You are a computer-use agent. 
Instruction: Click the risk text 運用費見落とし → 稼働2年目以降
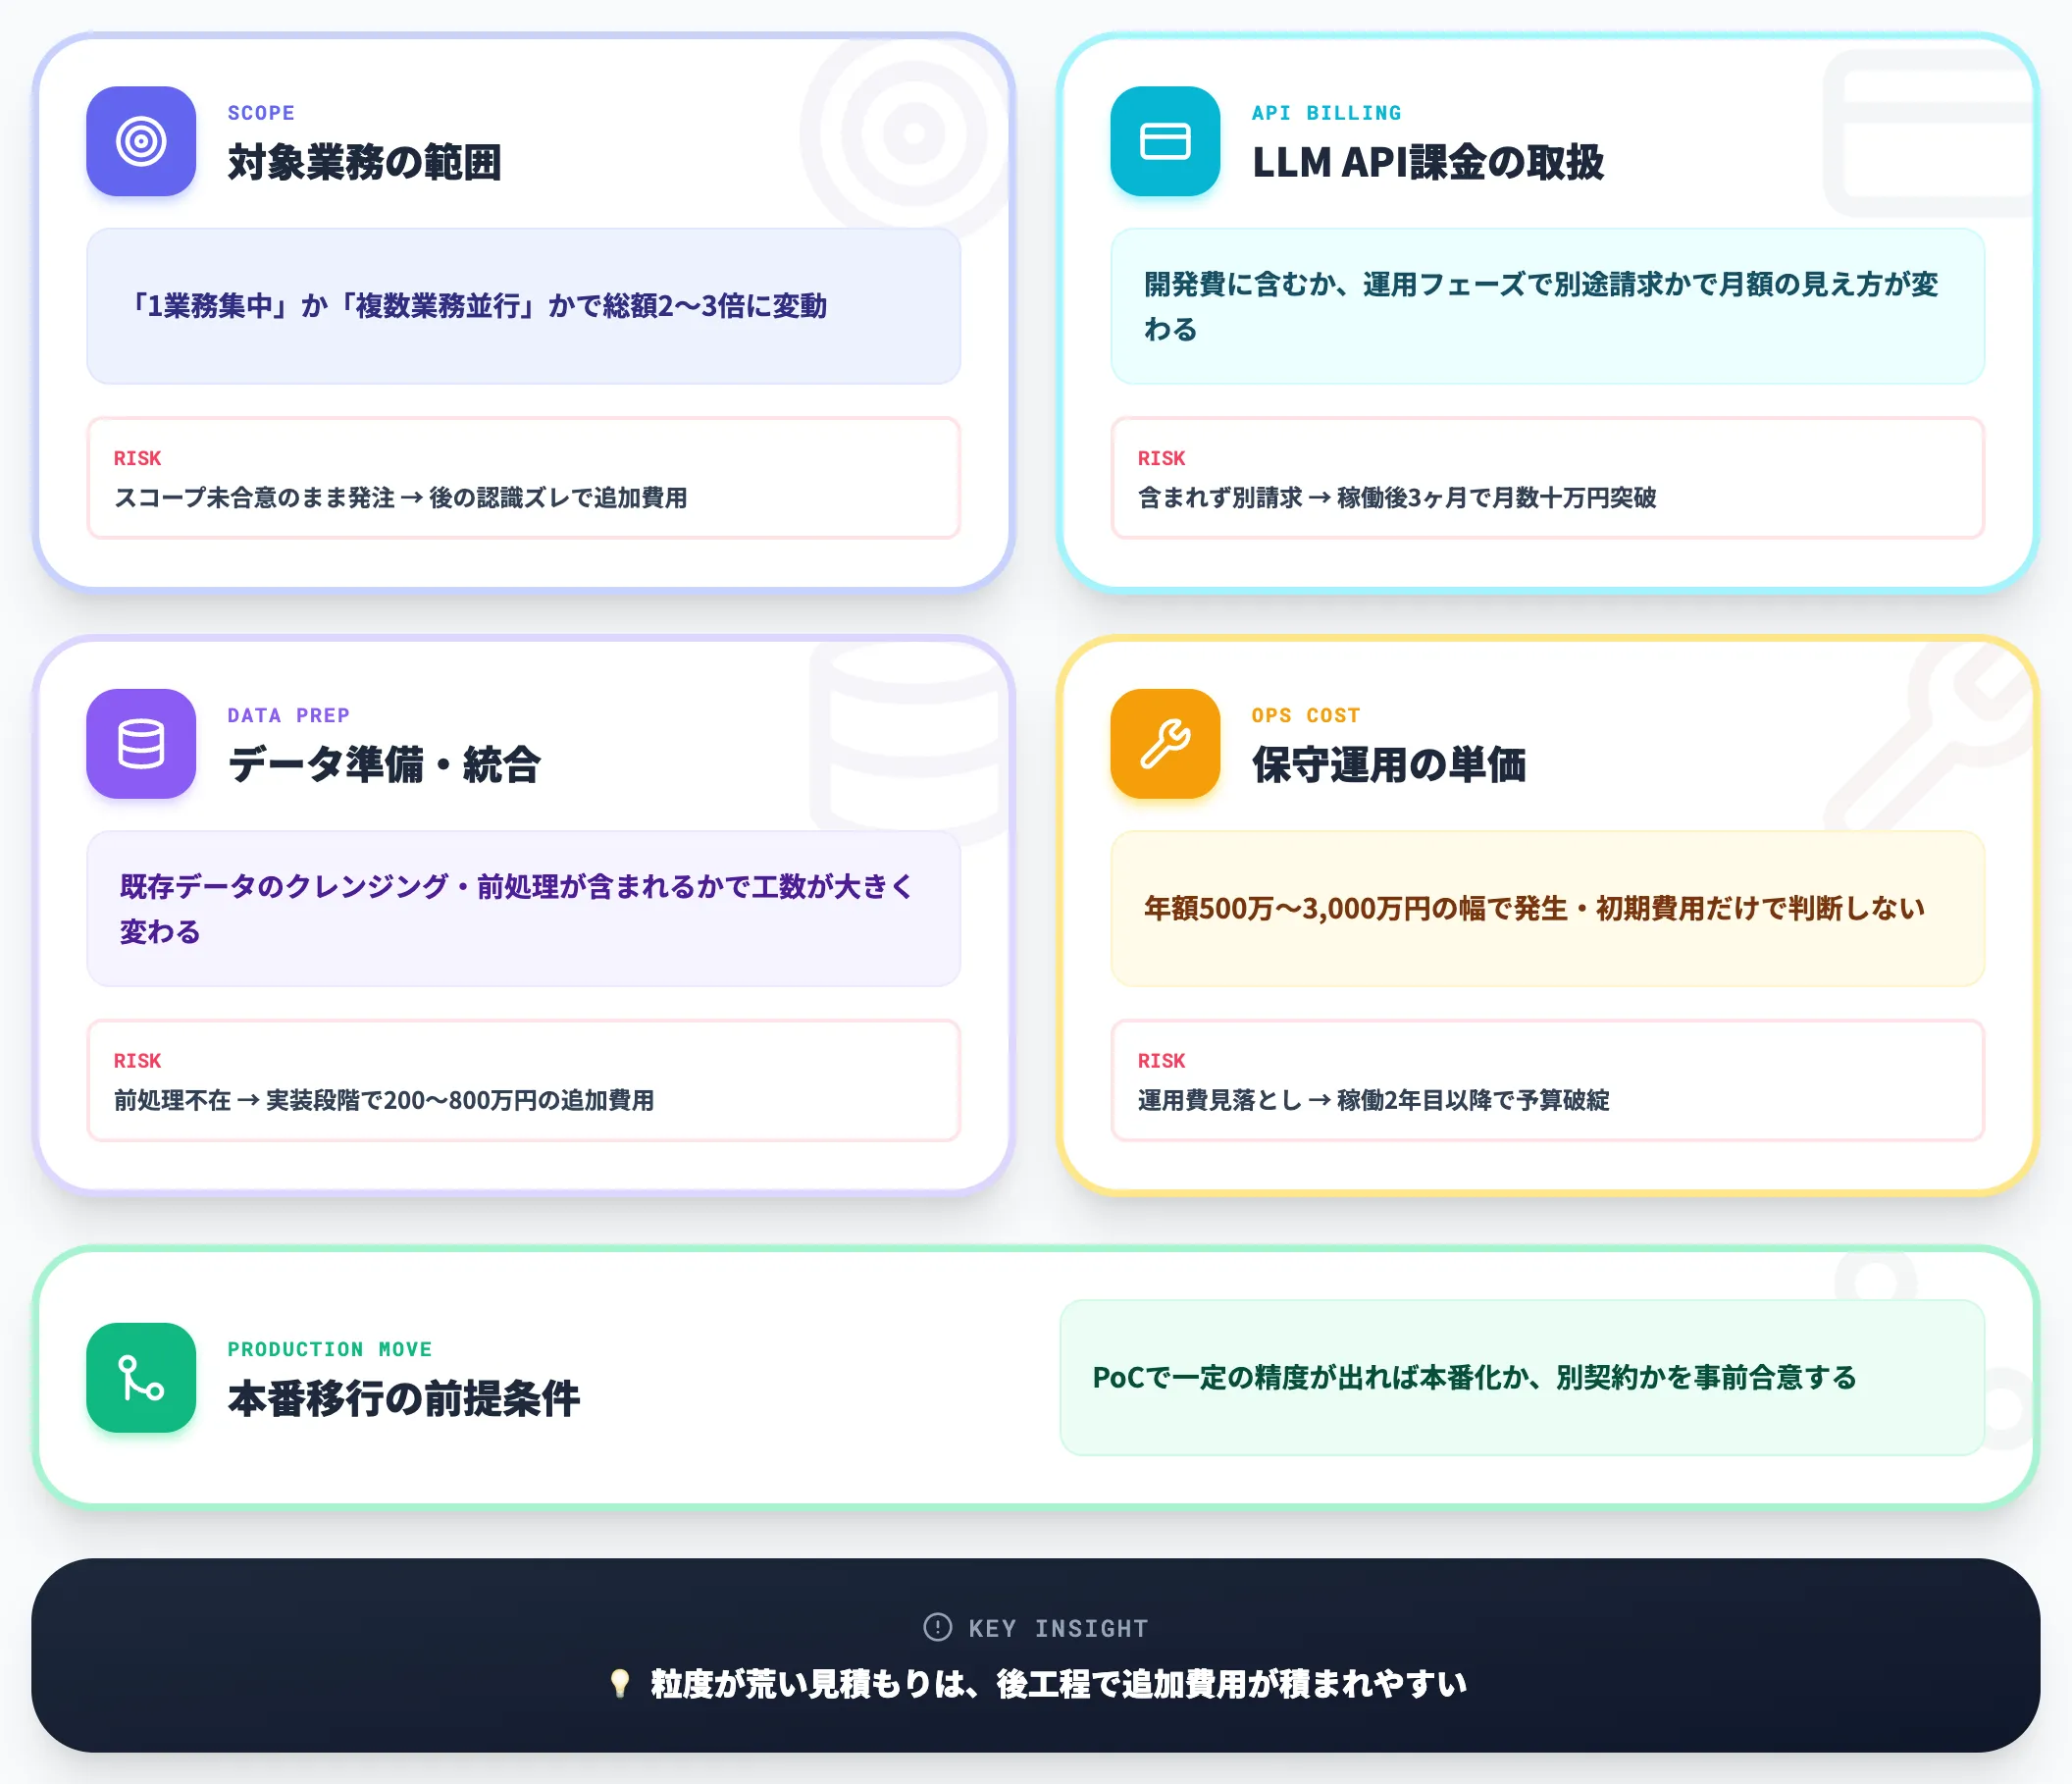[x=1373, y=1100]
